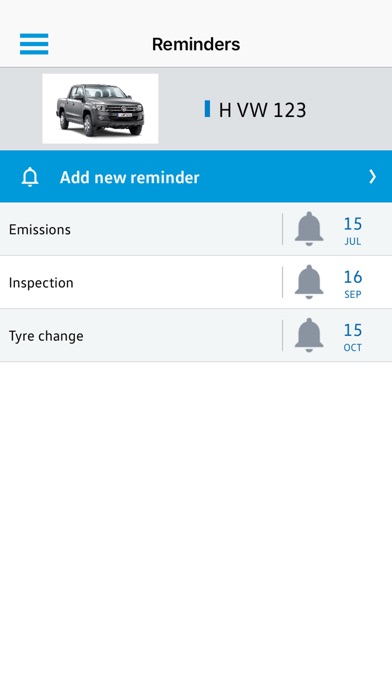The width and height of the screenshot is (392, 696).
Task: Tap the Reminders page title
Action: click(x=196, y=44)
